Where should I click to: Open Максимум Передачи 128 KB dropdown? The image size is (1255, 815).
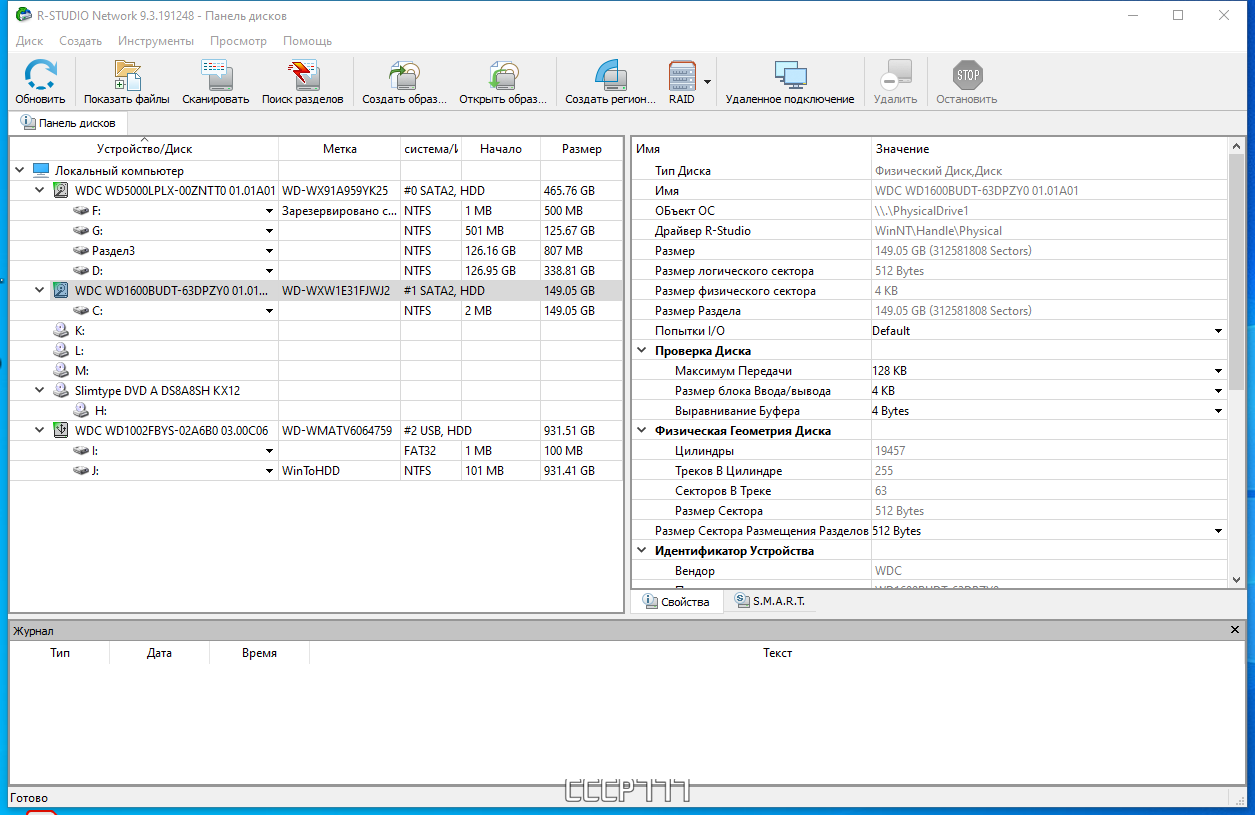tap(1218, 371)
